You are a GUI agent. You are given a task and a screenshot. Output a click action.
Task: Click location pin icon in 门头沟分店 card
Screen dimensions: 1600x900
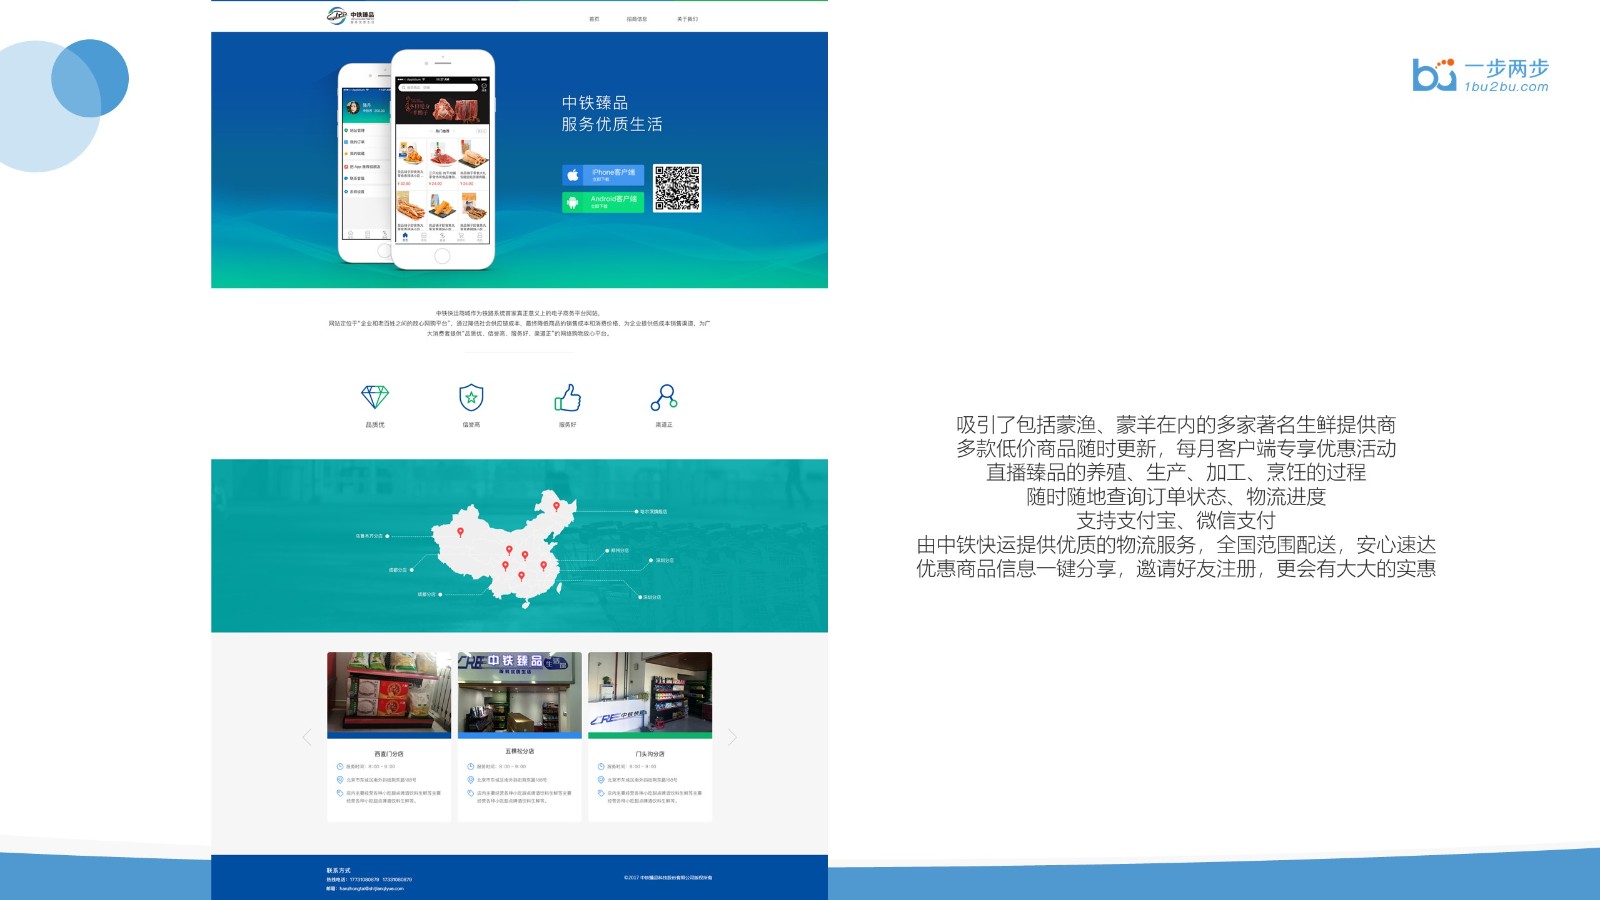coord(601,780)
